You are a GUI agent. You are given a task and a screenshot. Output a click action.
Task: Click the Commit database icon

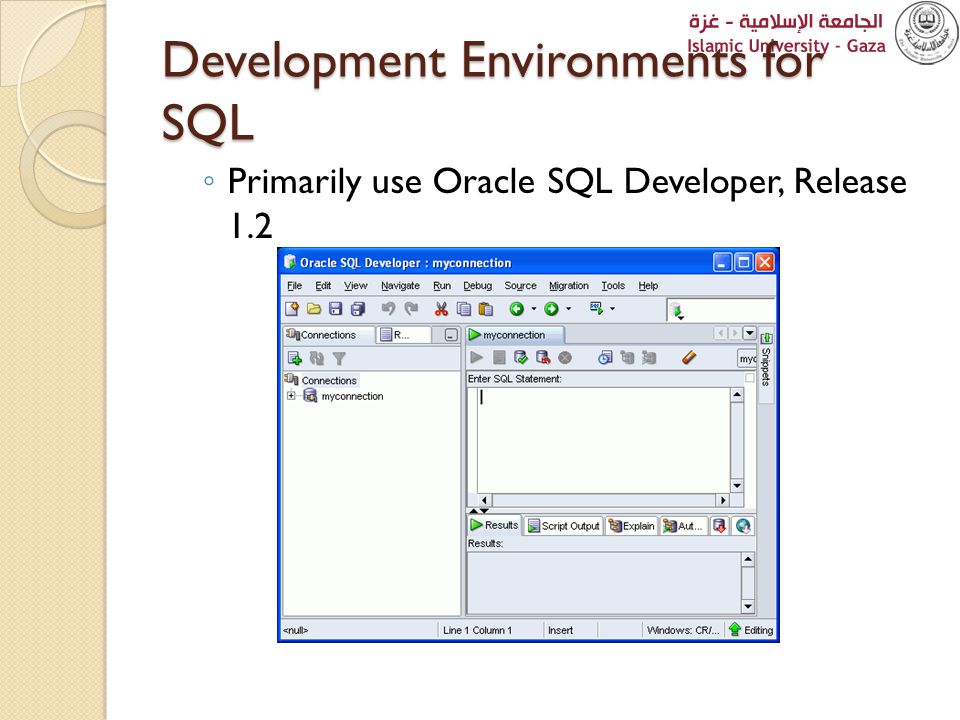pos(521,358)
